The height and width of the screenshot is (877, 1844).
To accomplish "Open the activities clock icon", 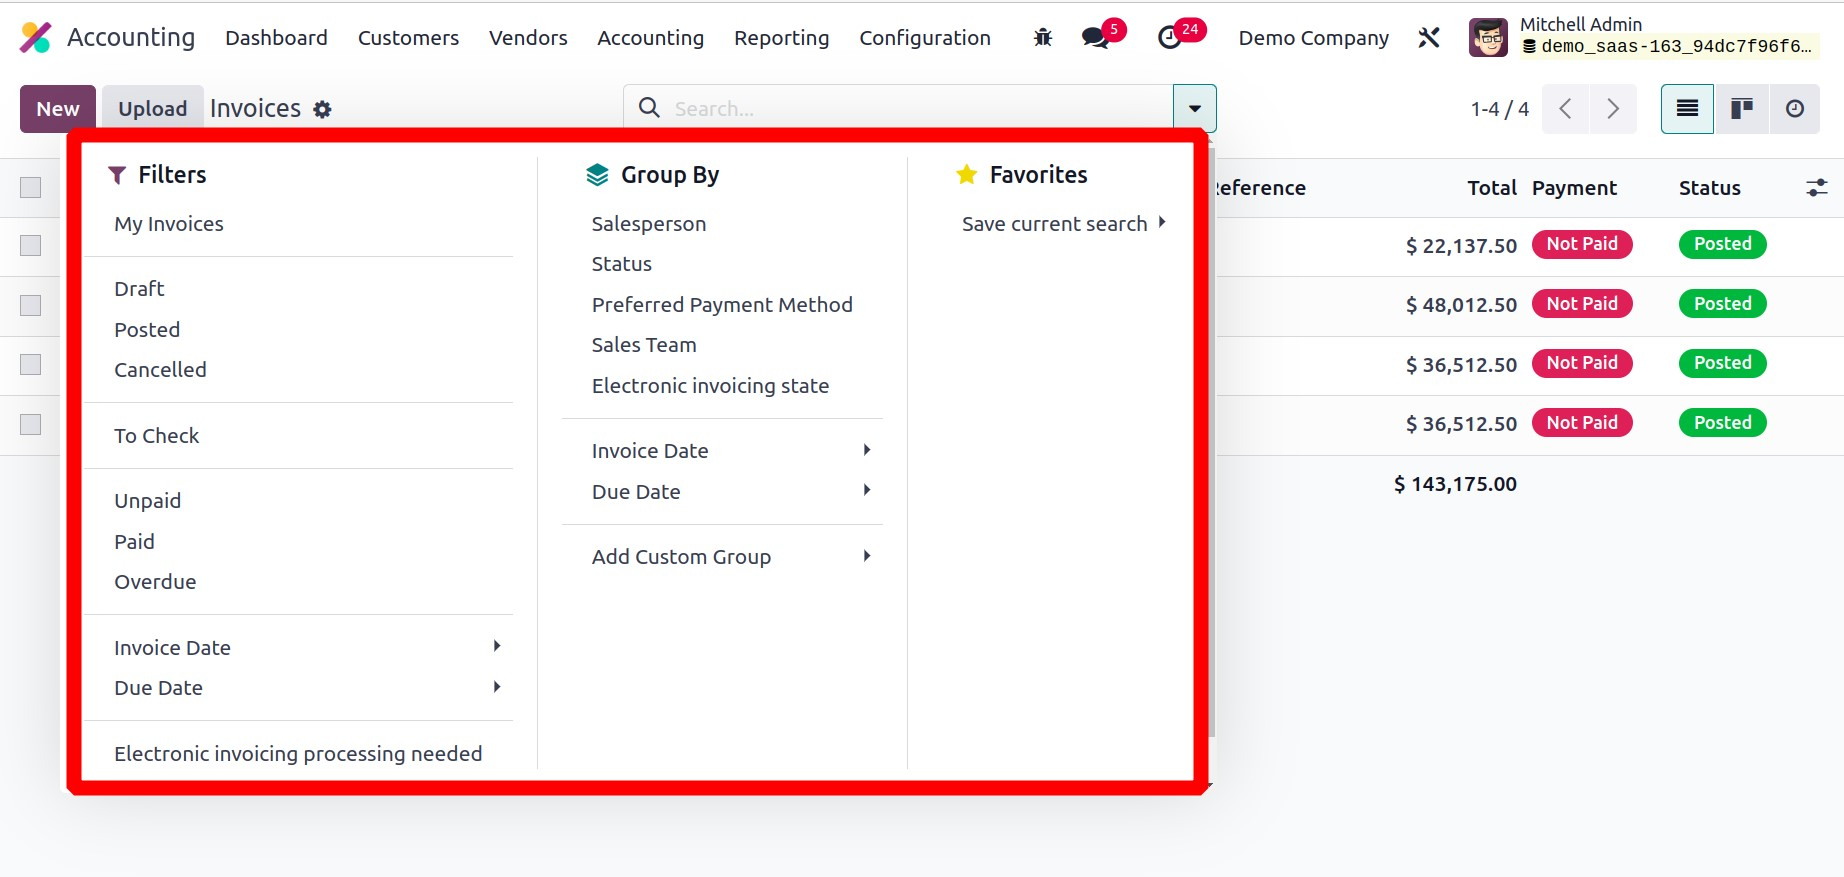I will pos(1169,38).
